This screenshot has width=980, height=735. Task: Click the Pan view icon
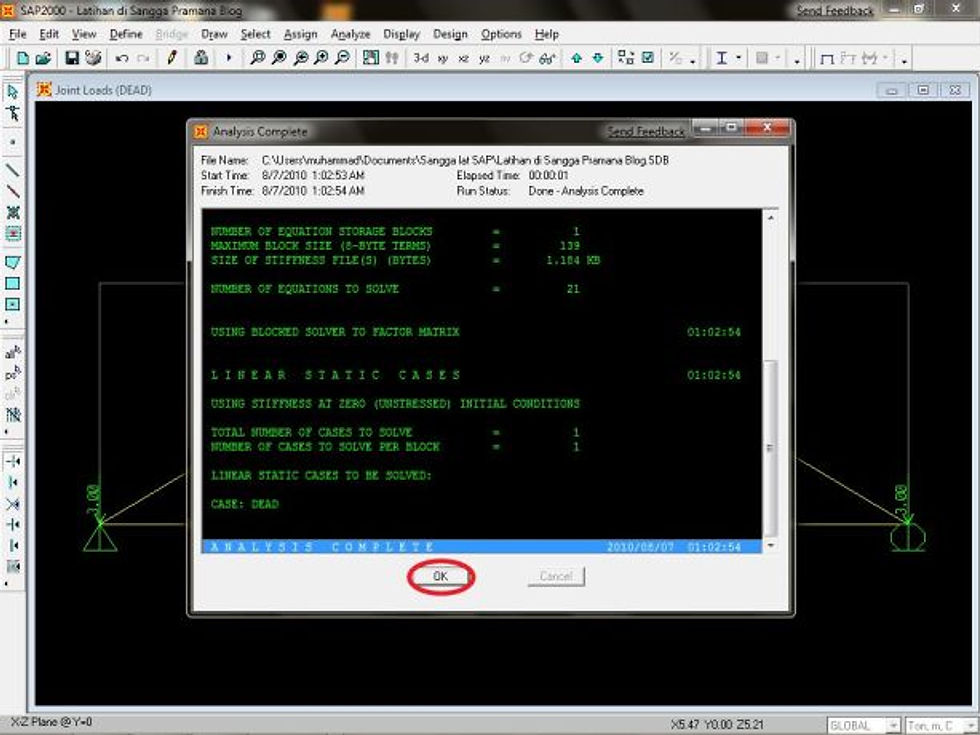(x=371, y=58)
